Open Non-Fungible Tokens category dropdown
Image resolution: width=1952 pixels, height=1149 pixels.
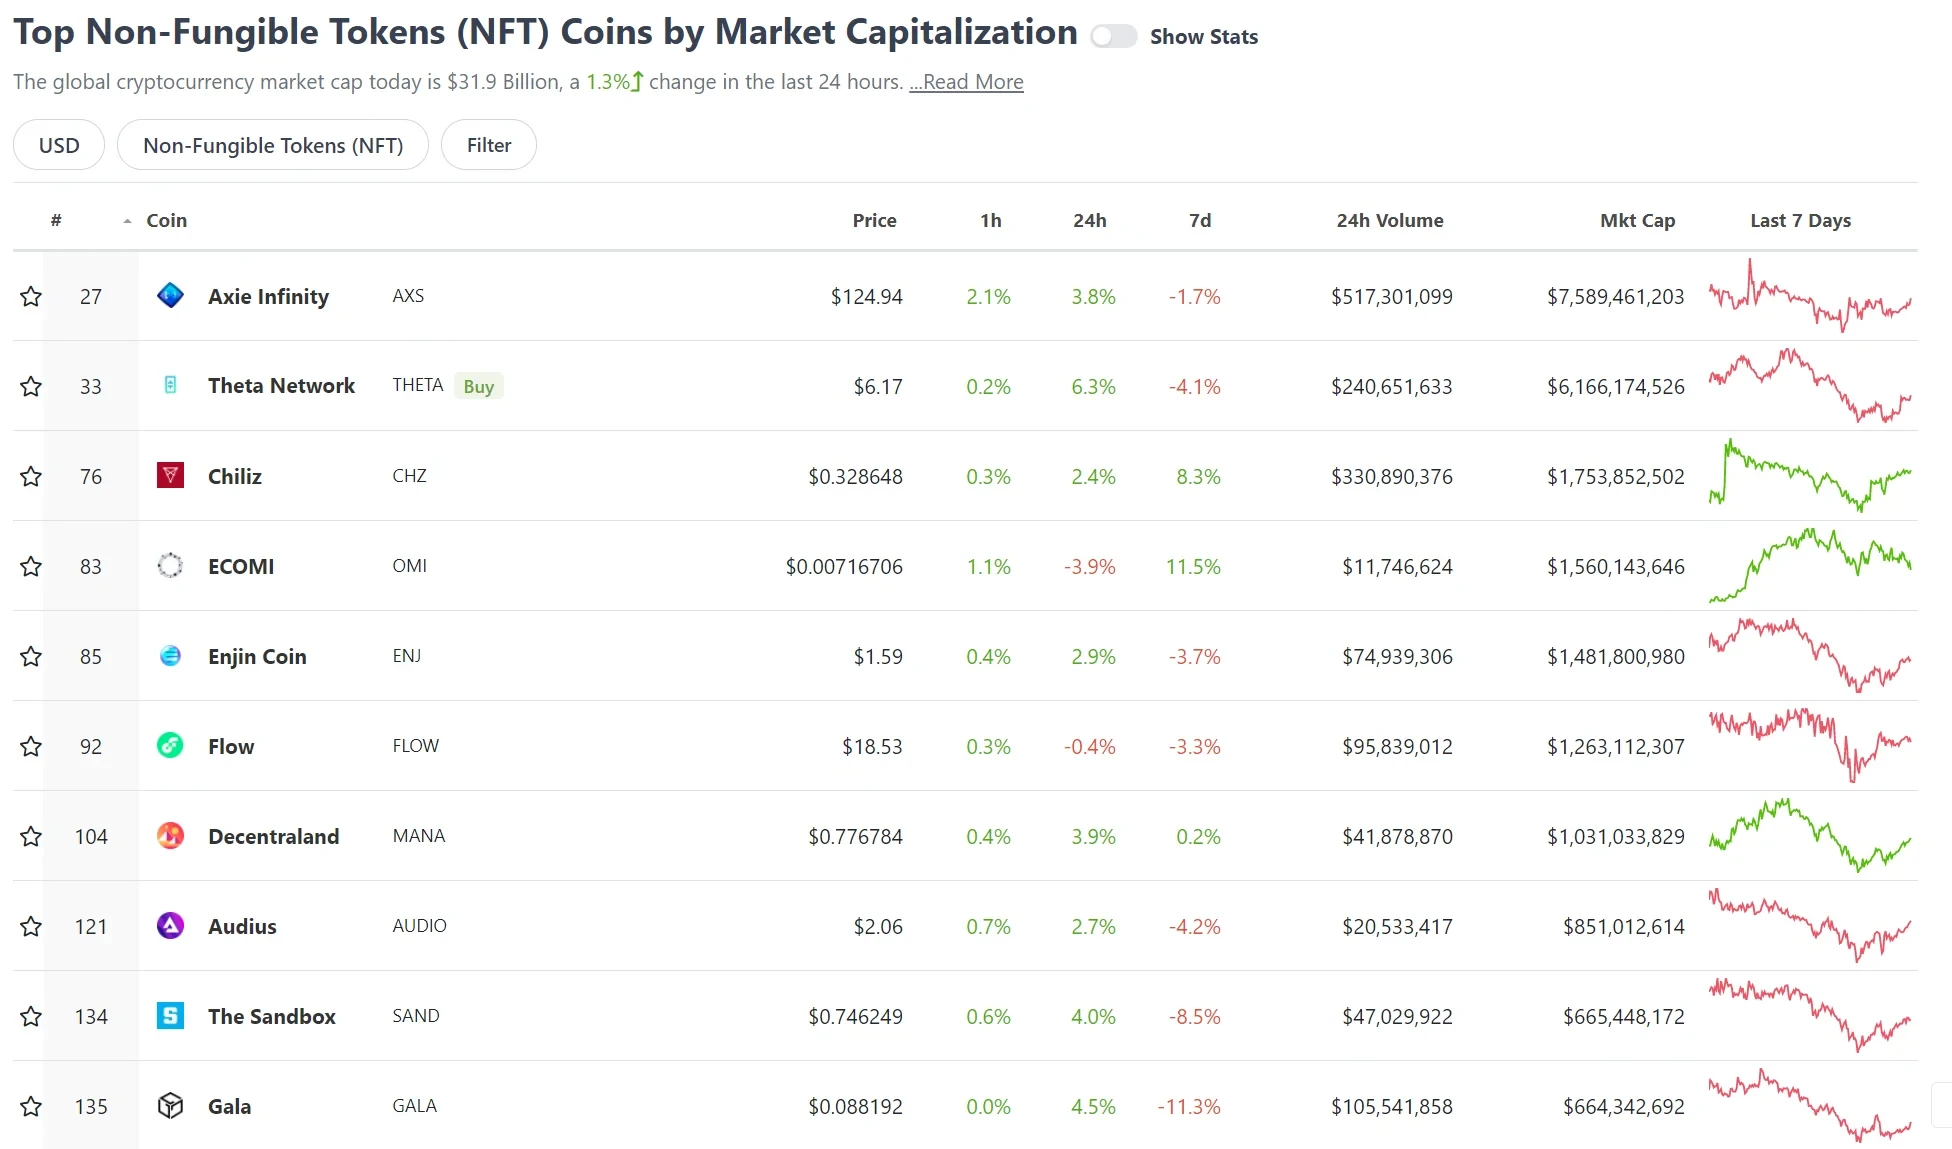coord(273,145)
